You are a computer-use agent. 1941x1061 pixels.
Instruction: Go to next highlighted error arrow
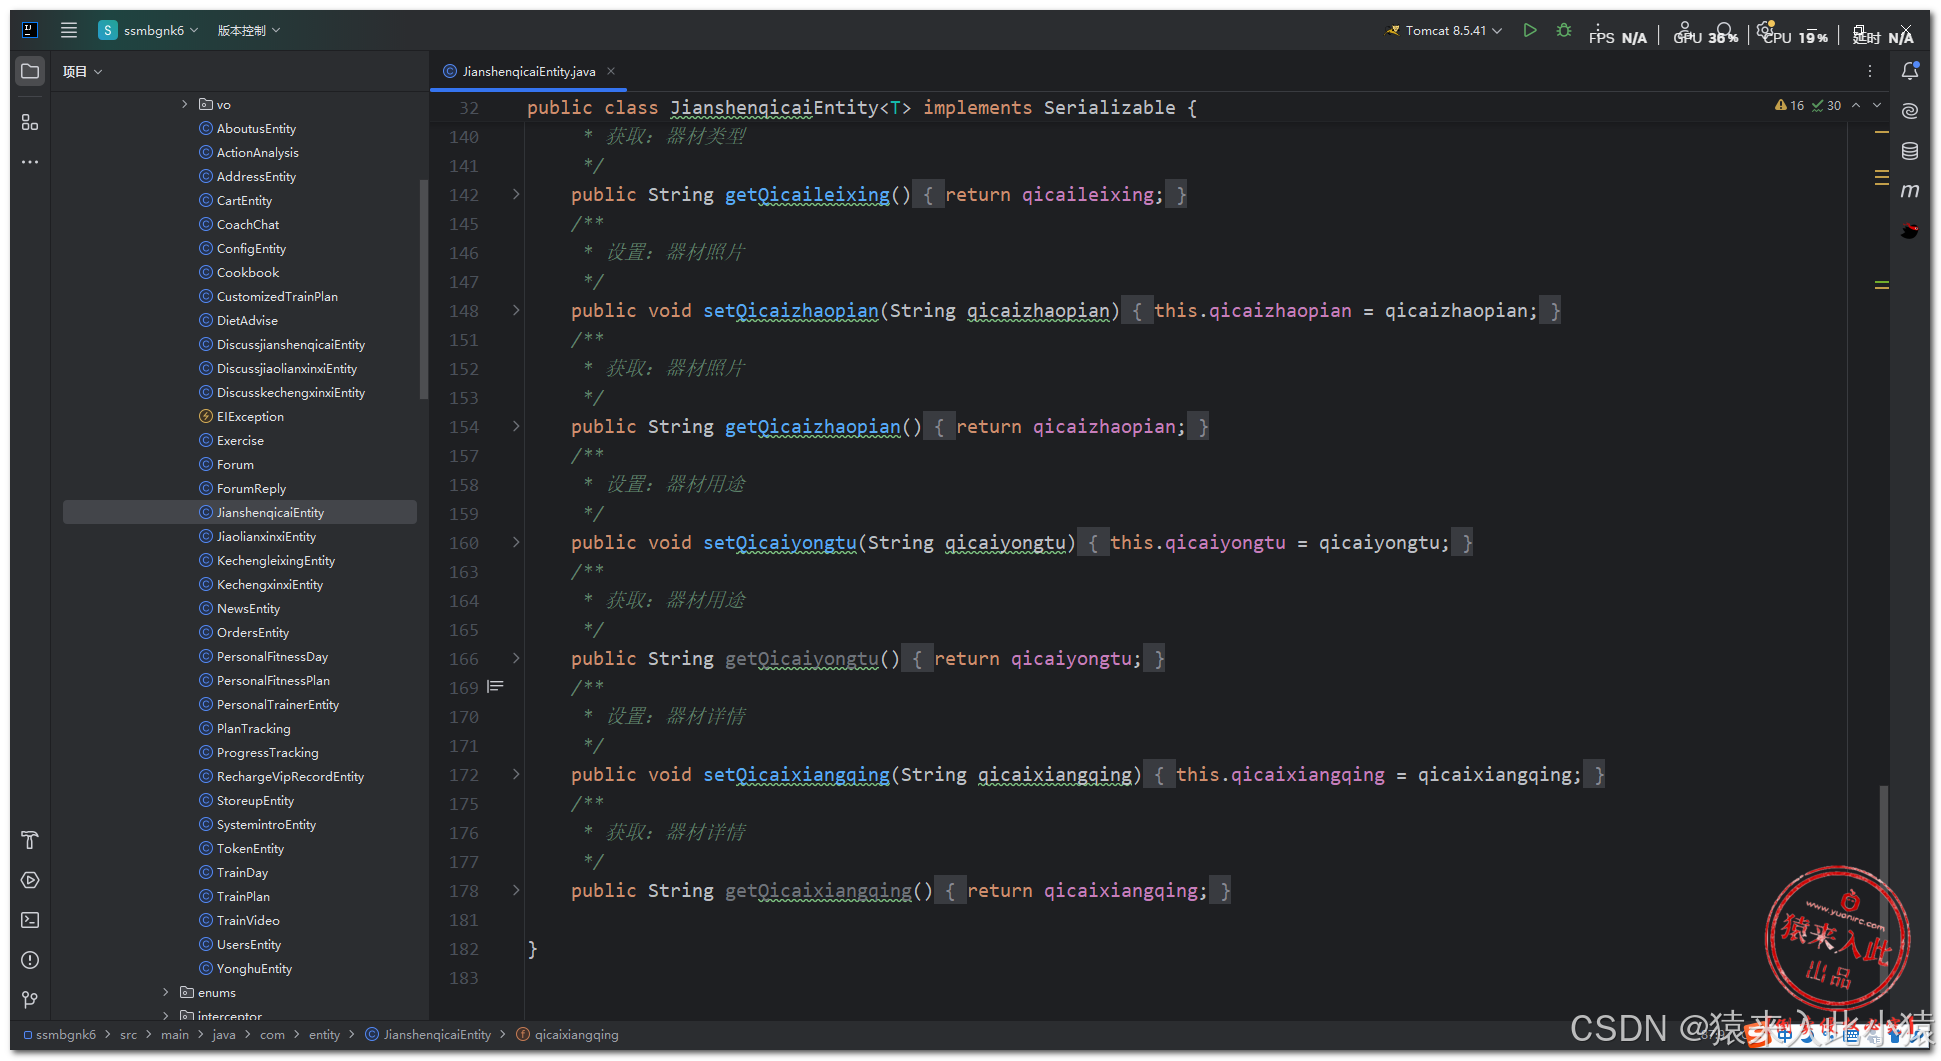(x=1877, y=105)
